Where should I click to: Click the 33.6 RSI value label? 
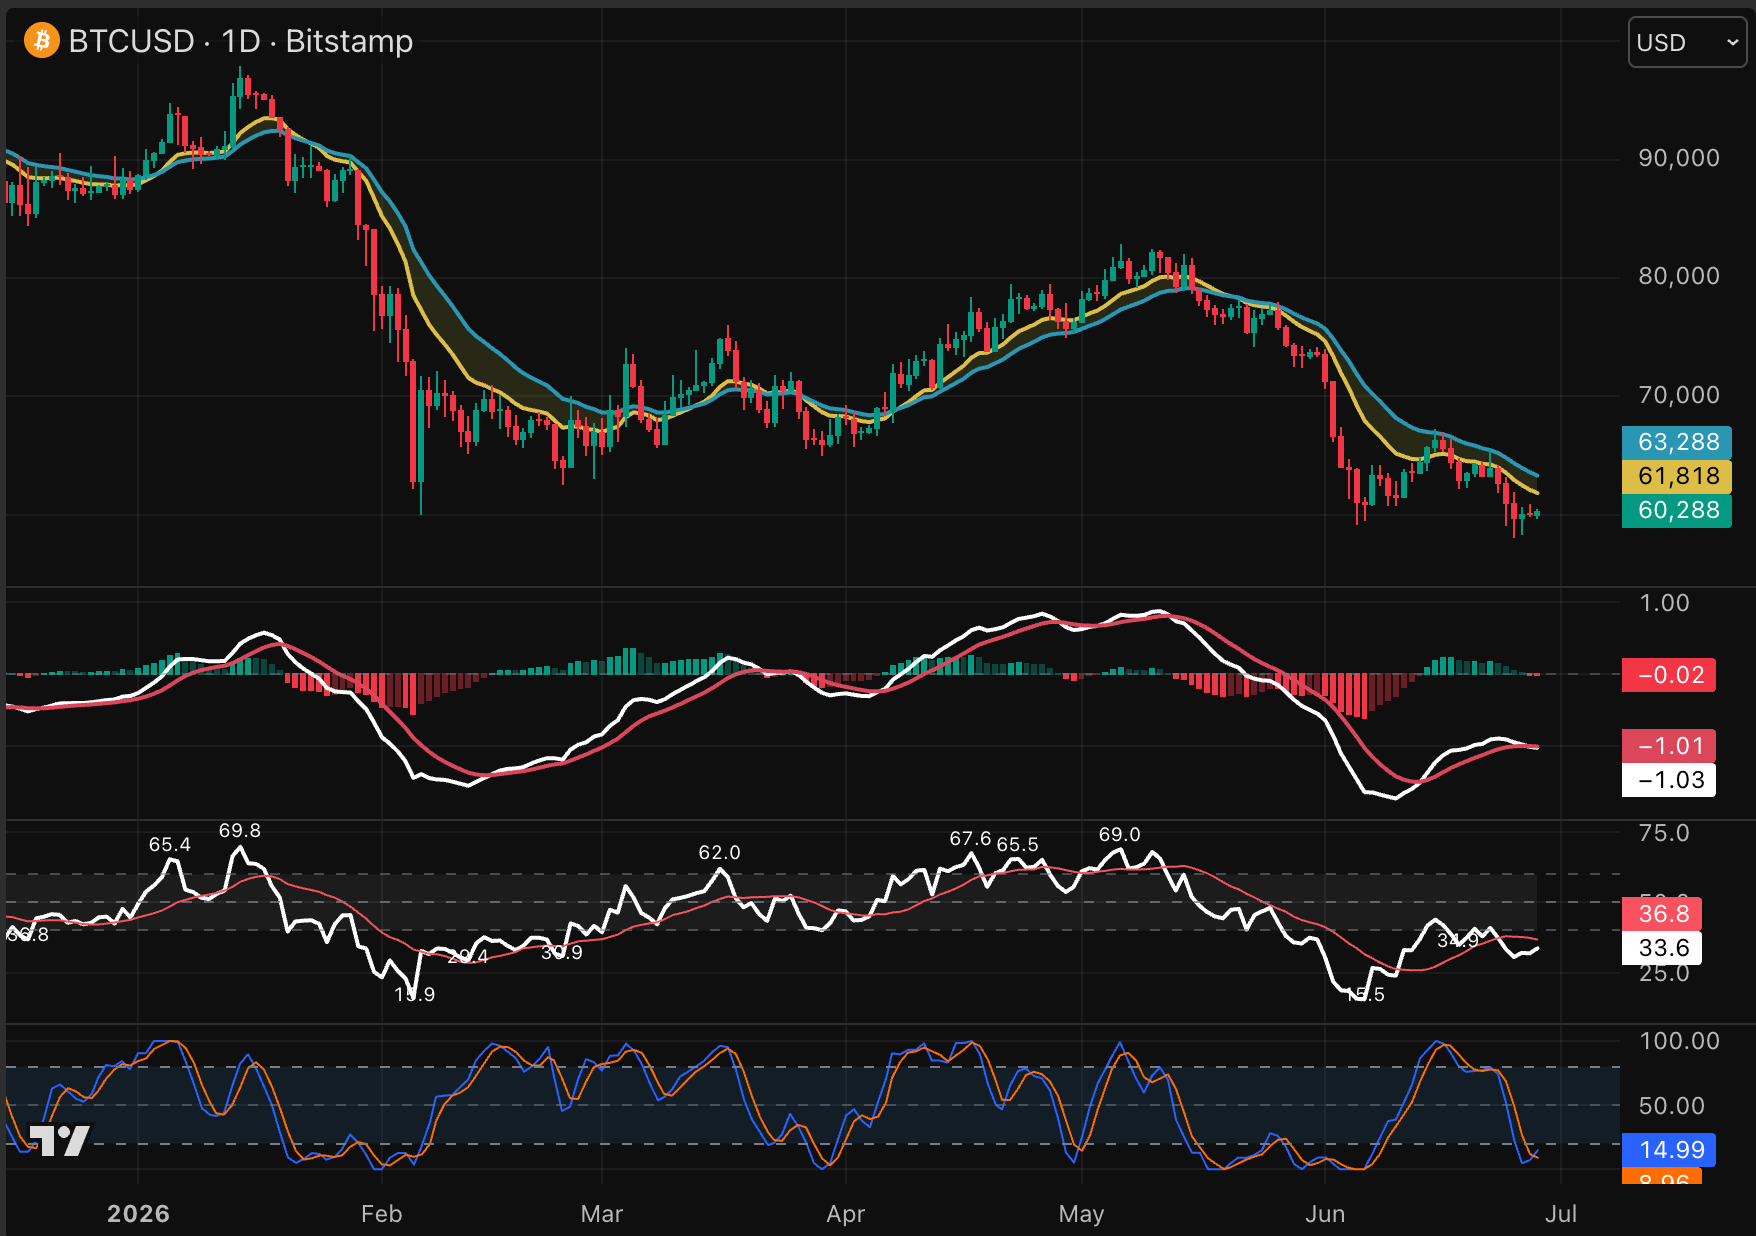(1662, 947)
